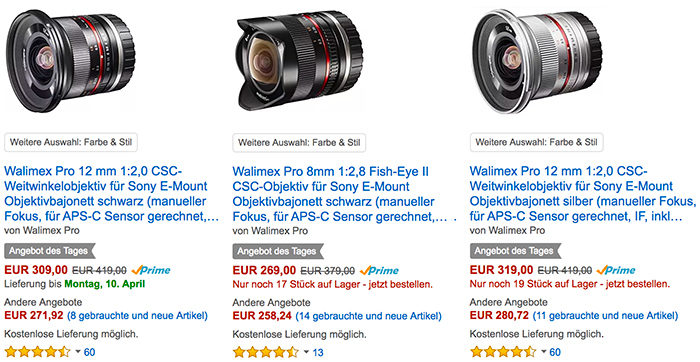Open the 8mm Fish-Eye lens product image
This screenshot has width=700, height=362.
pos(300,60)
